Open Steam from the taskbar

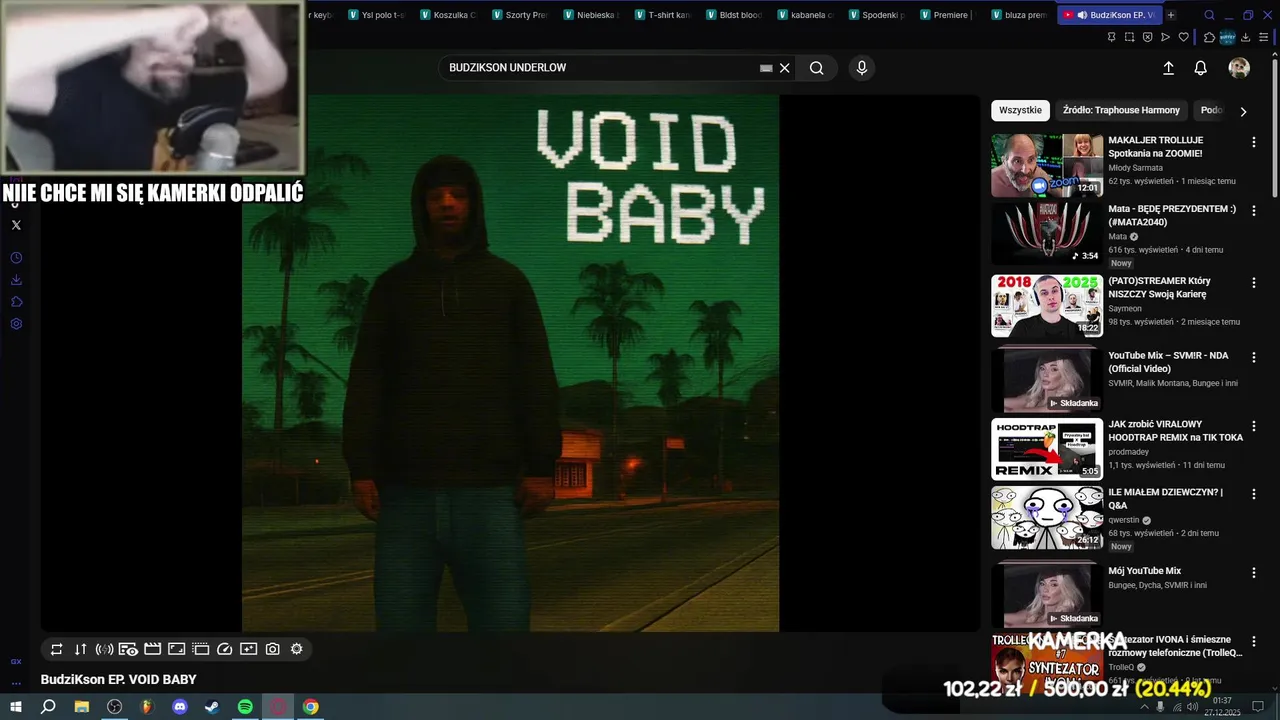click(212, 707)
